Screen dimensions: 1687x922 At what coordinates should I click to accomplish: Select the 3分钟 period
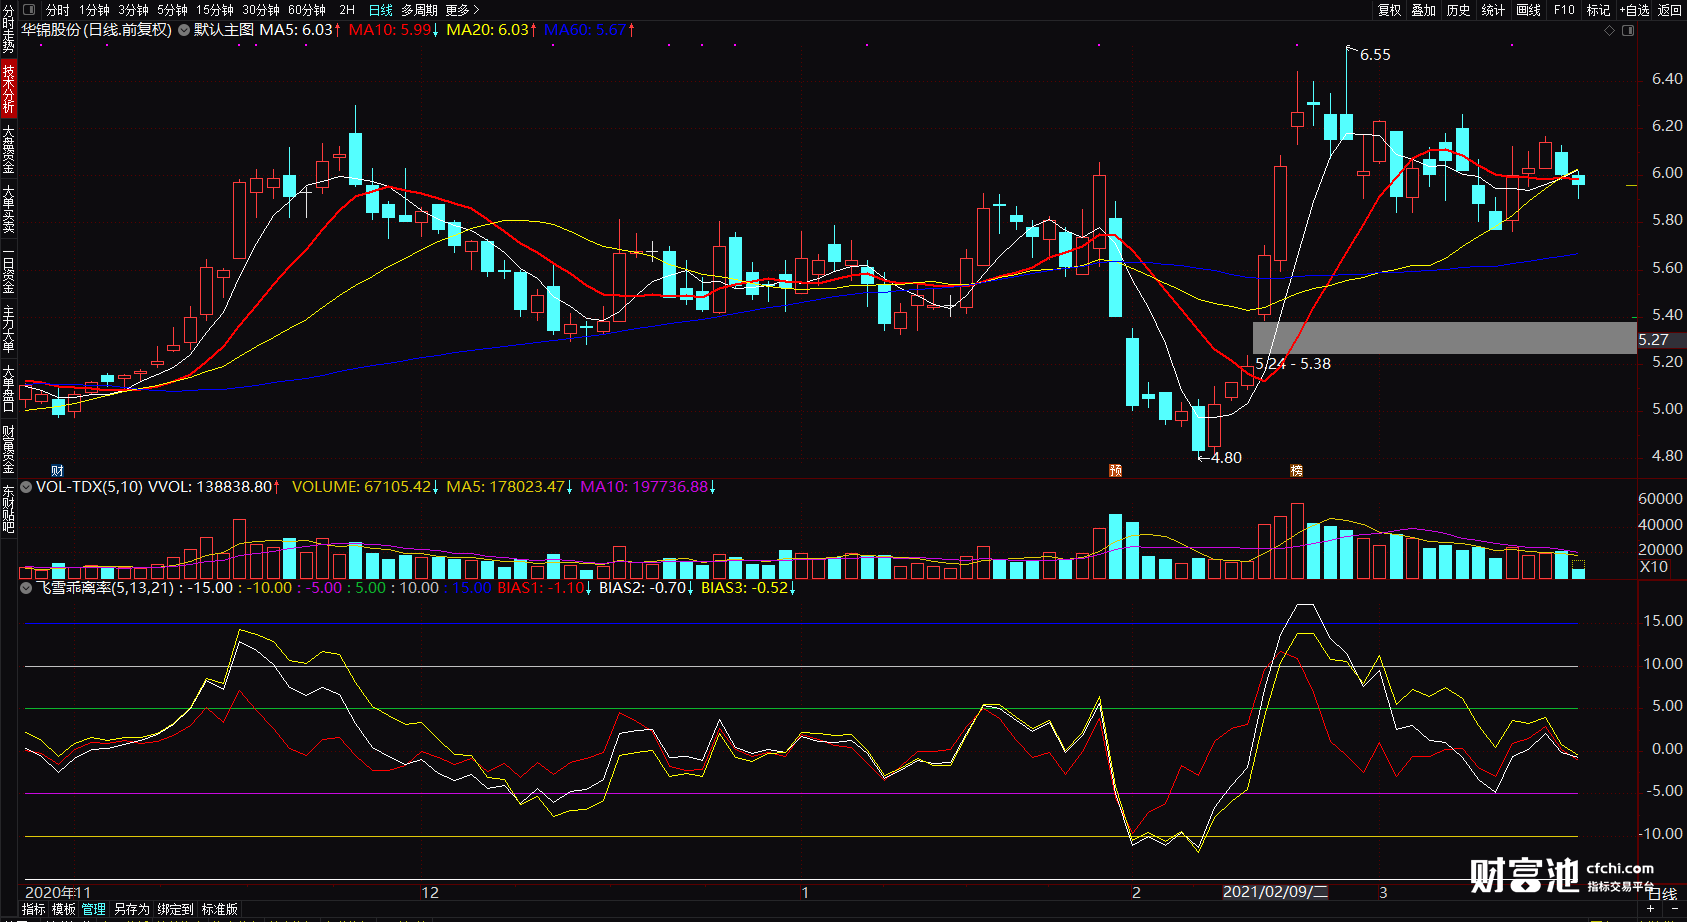point(133,10)
